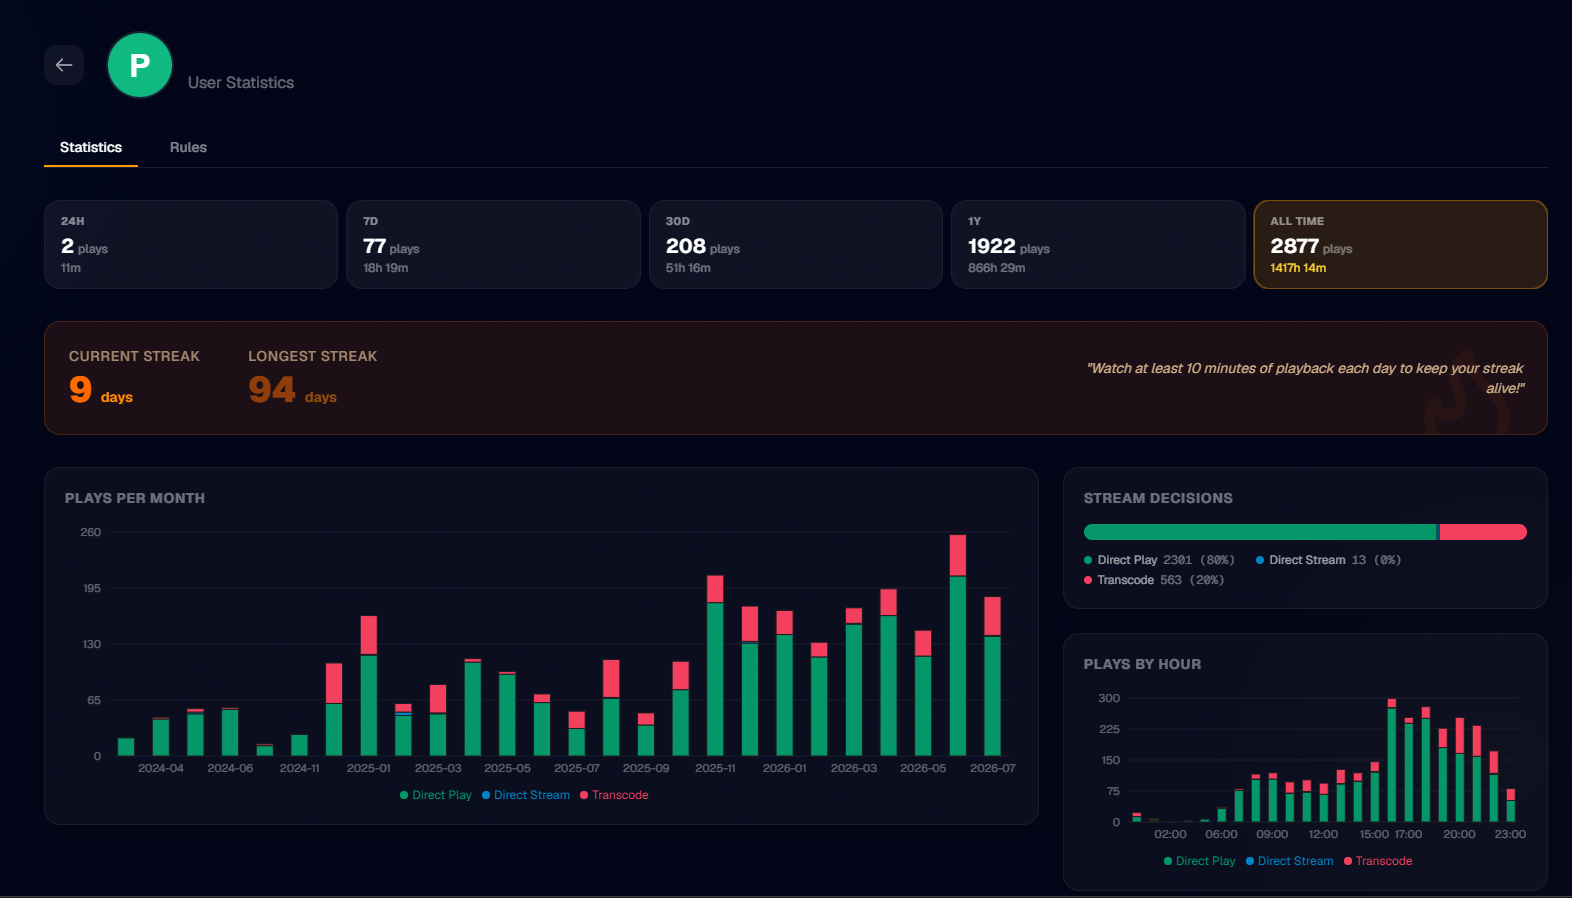Click the CURRENT STREAK 9 days value
Screen dimensions: 1572x898
101,390
